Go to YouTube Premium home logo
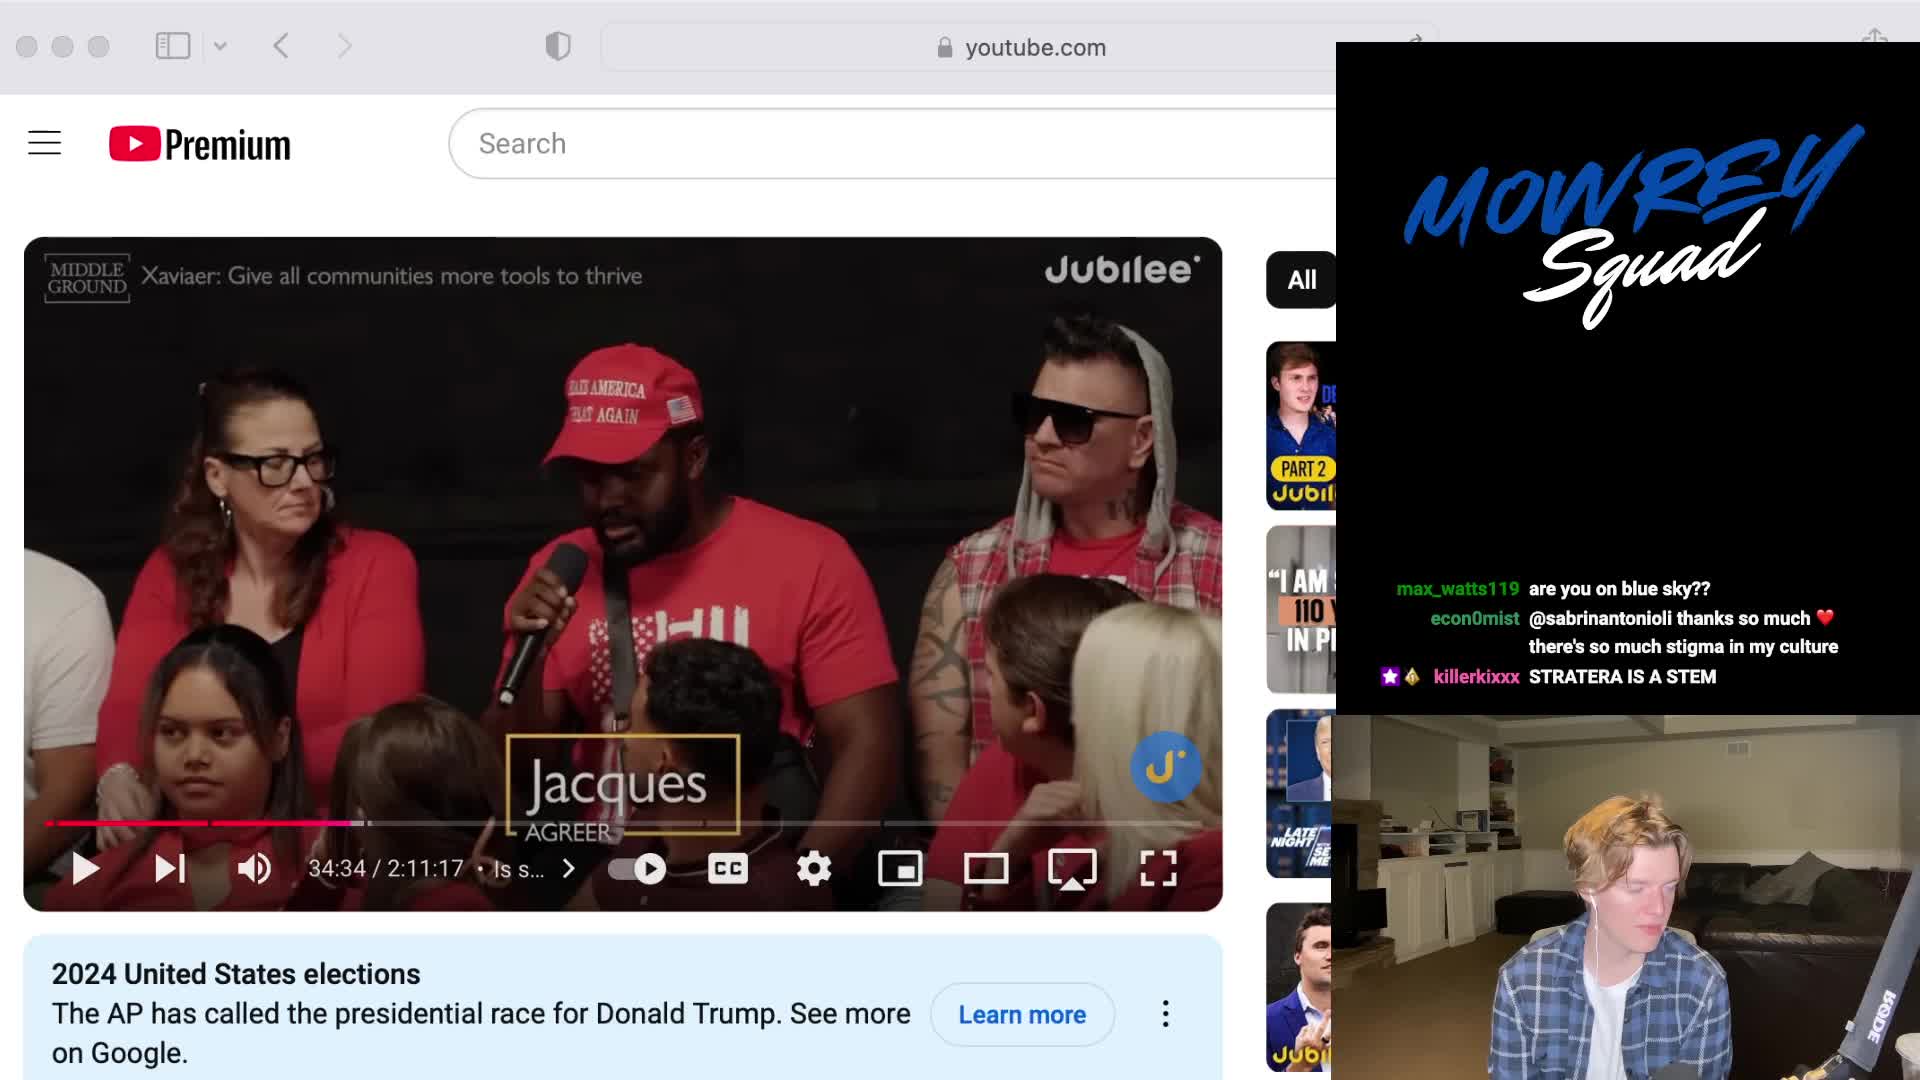 [200, 144]
